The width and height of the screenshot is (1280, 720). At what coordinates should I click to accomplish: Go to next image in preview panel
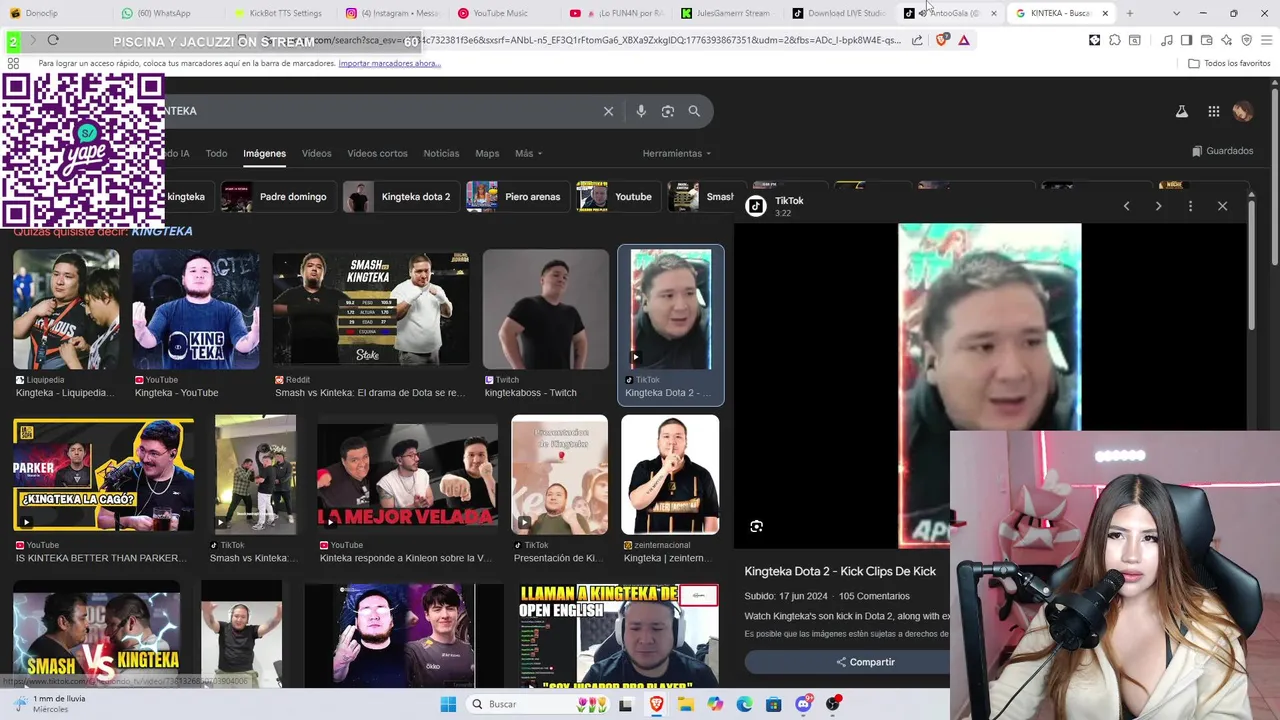coord(1158,206)
